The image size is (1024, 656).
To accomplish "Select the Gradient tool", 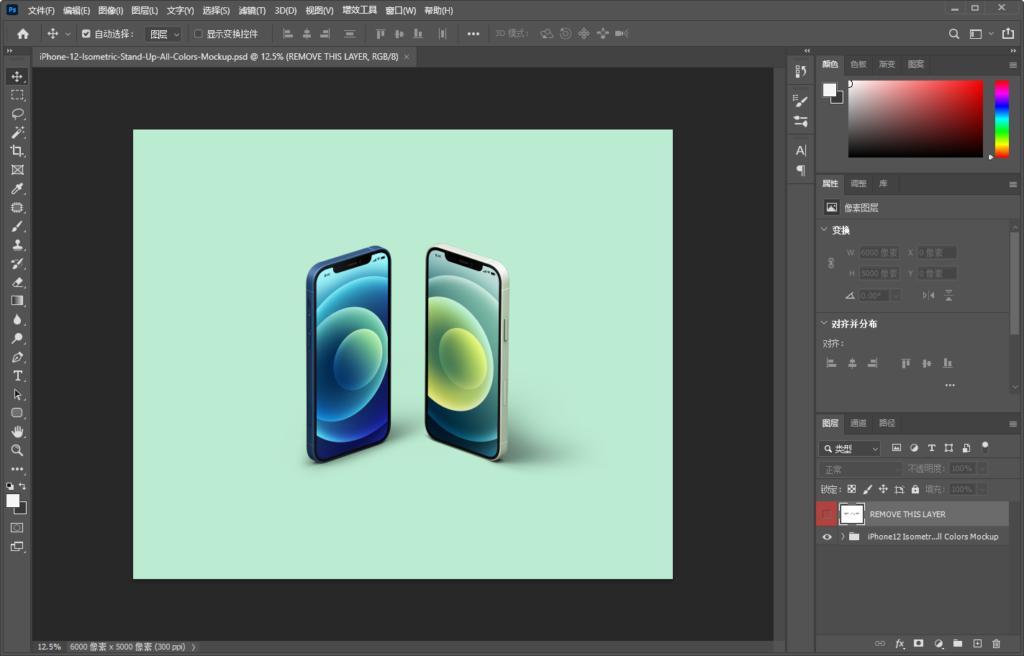I will (x=17, y=301).
